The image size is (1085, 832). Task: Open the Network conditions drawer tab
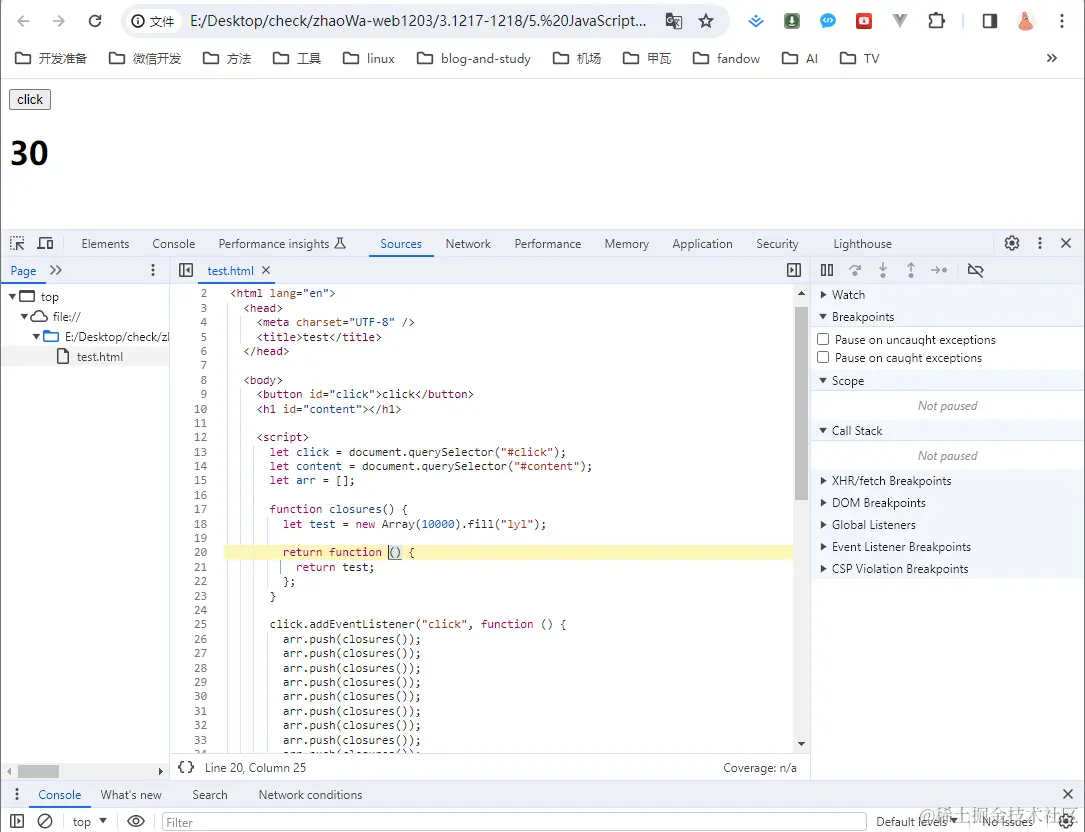(x=310, y=795)
